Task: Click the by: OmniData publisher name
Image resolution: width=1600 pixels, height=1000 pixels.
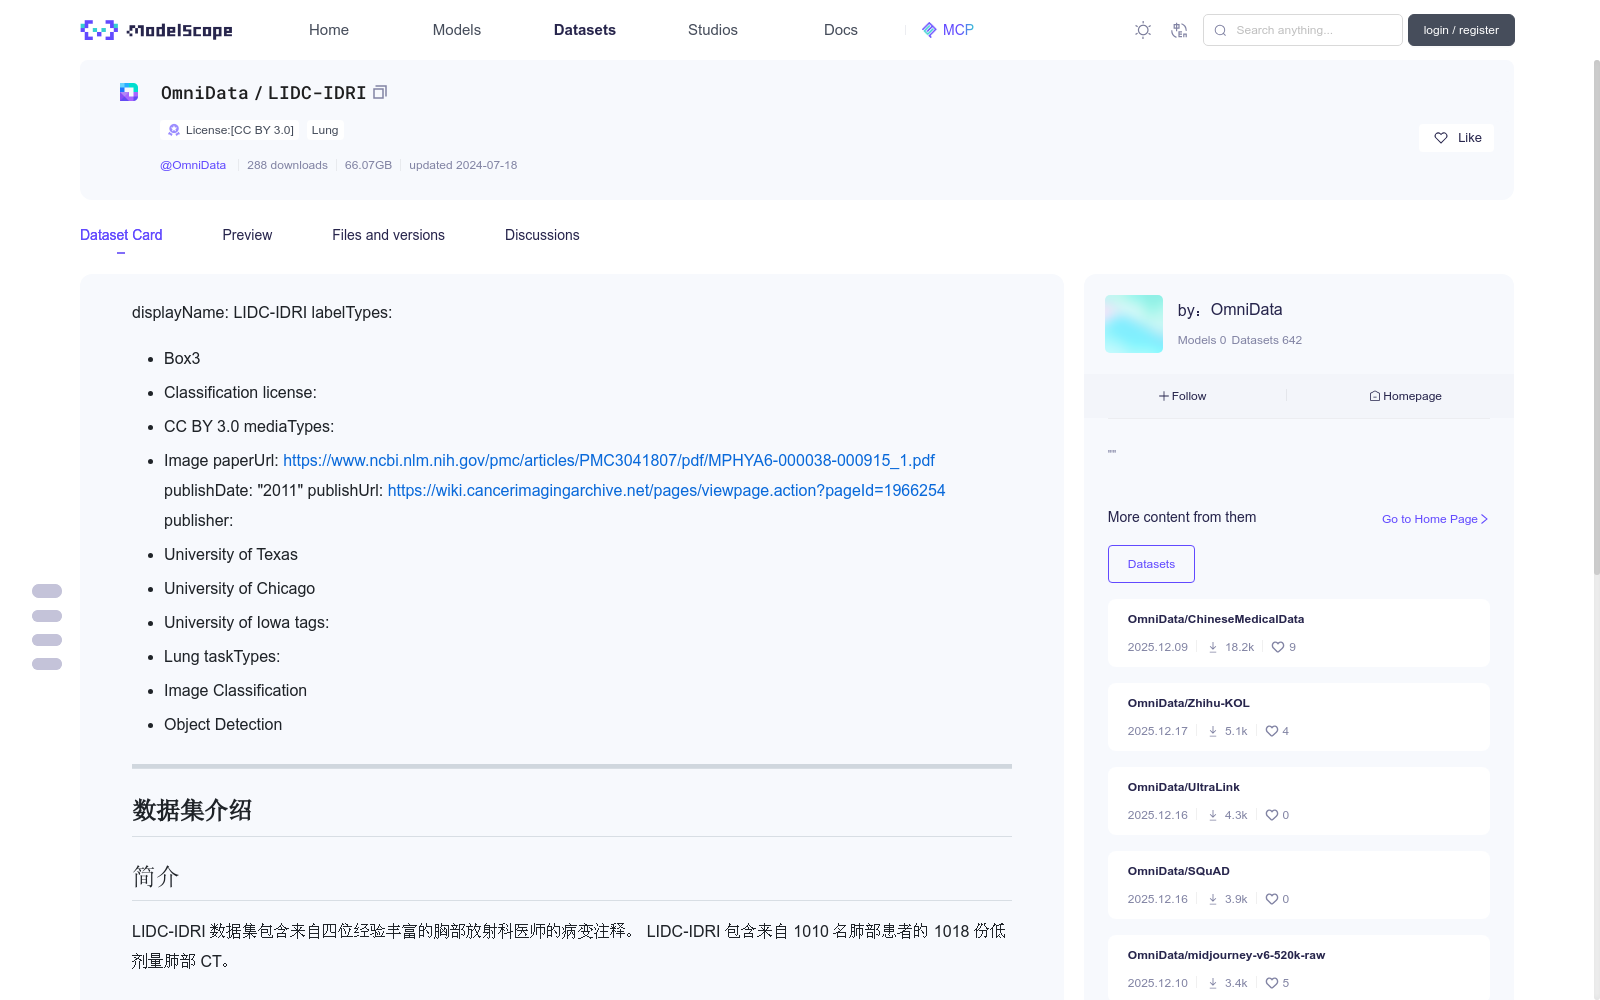Action: pos(1230,310)
